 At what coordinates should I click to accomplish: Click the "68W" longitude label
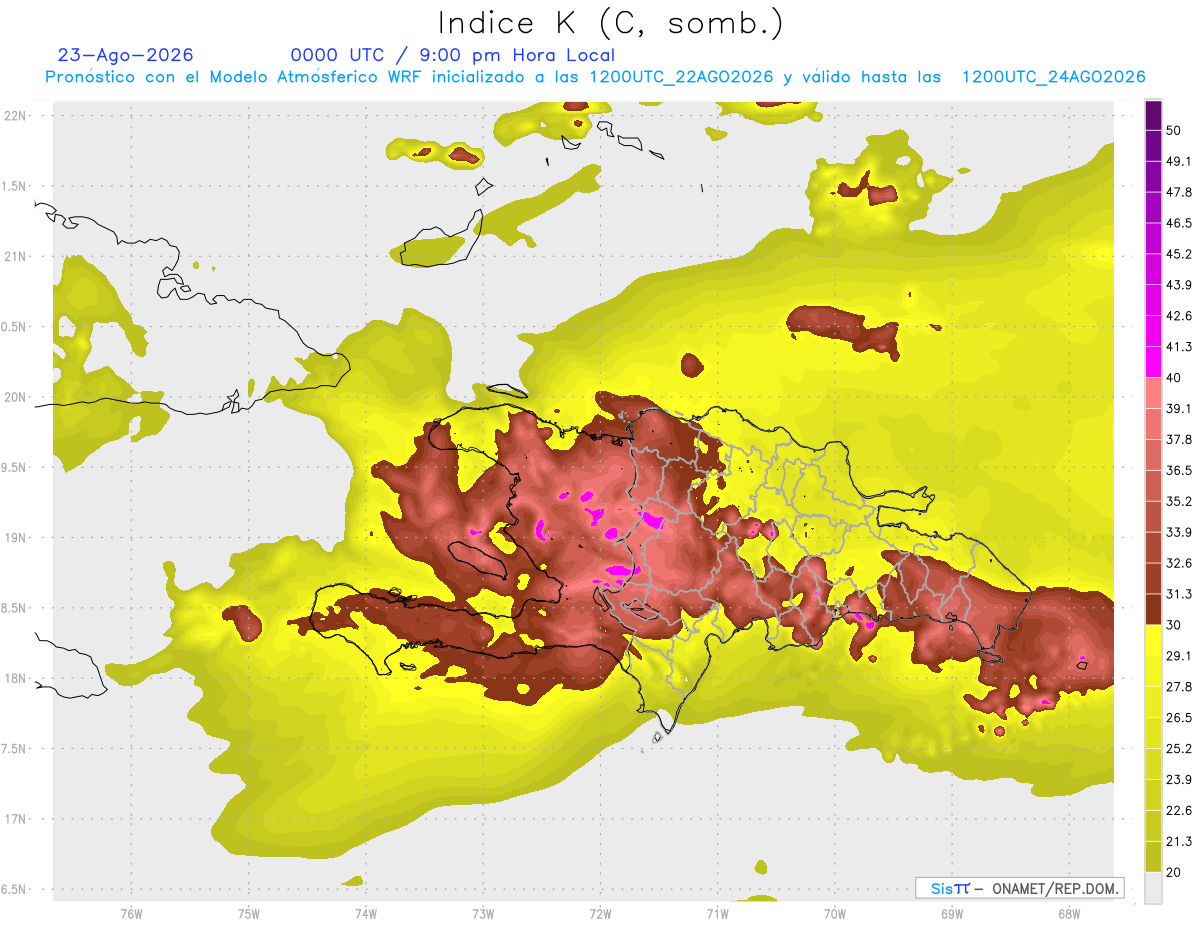tap(1068, 913)
